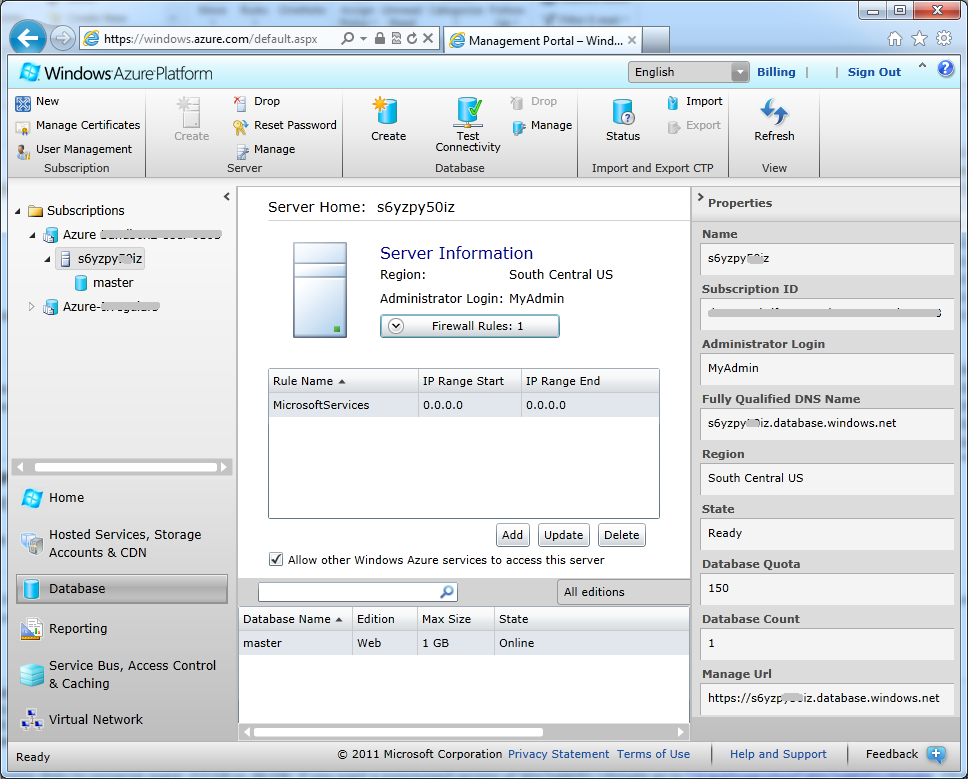Sort by Database Name column header
The height and width of the screenshot is (779, 968).
[295, 619]
